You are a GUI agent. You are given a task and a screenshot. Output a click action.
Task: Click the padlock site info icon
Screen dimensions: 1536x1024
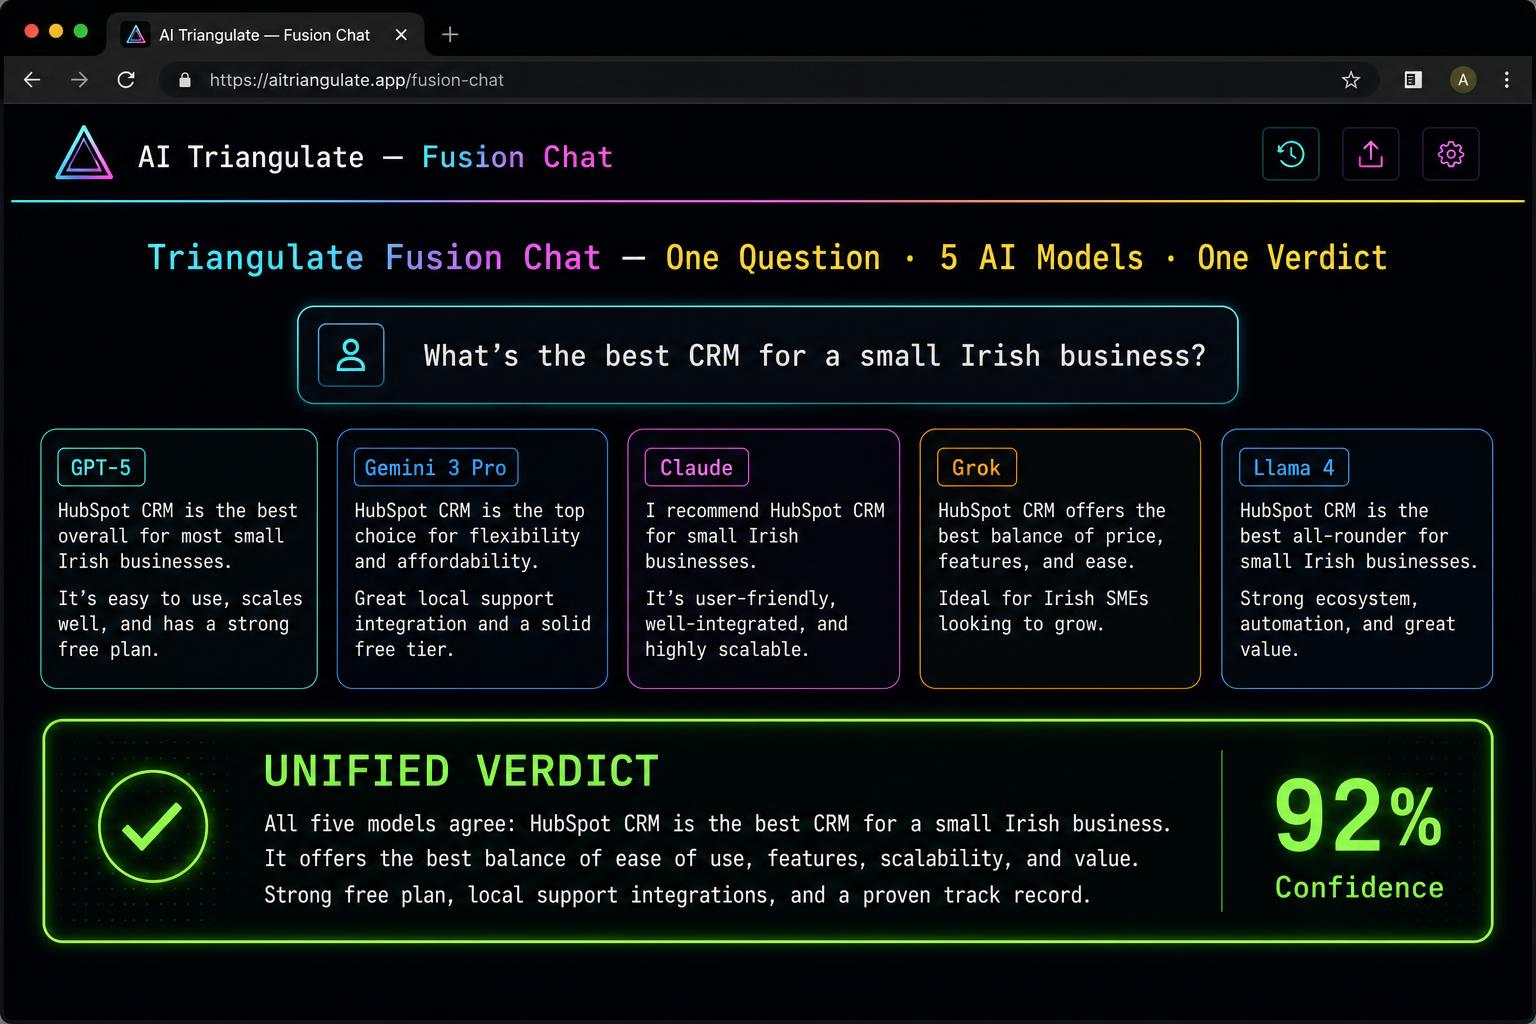(184, 80)
